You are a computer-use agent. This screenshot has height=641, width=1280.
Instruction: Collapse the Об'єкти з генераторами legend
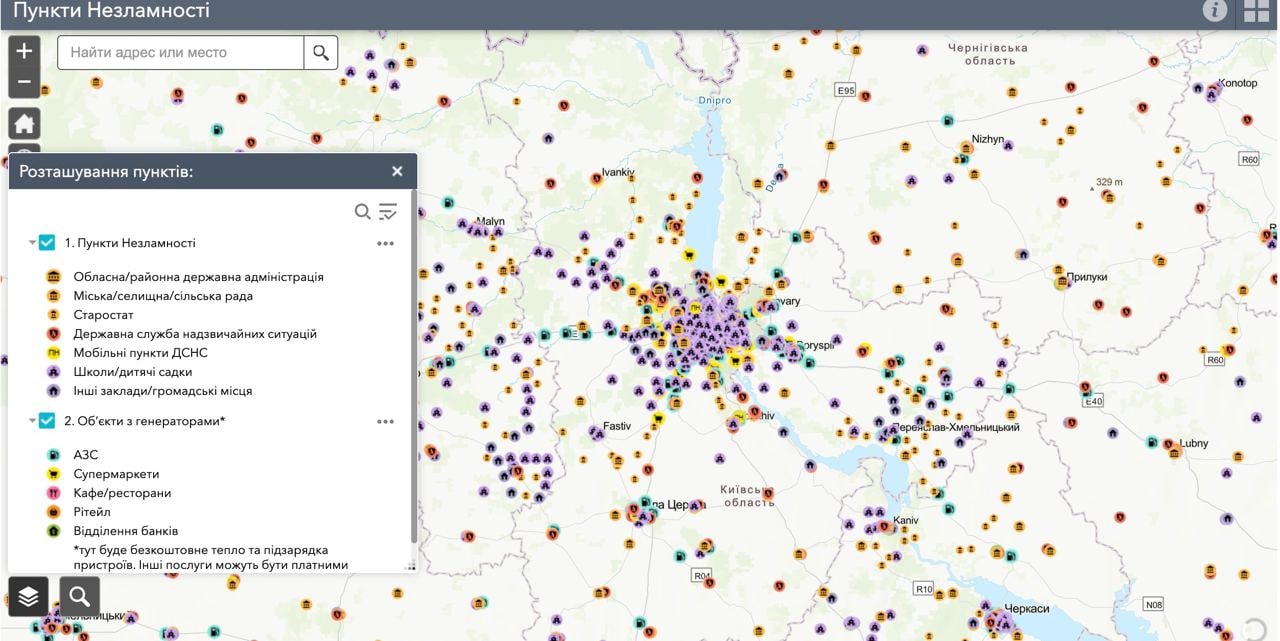click(32, 422)
